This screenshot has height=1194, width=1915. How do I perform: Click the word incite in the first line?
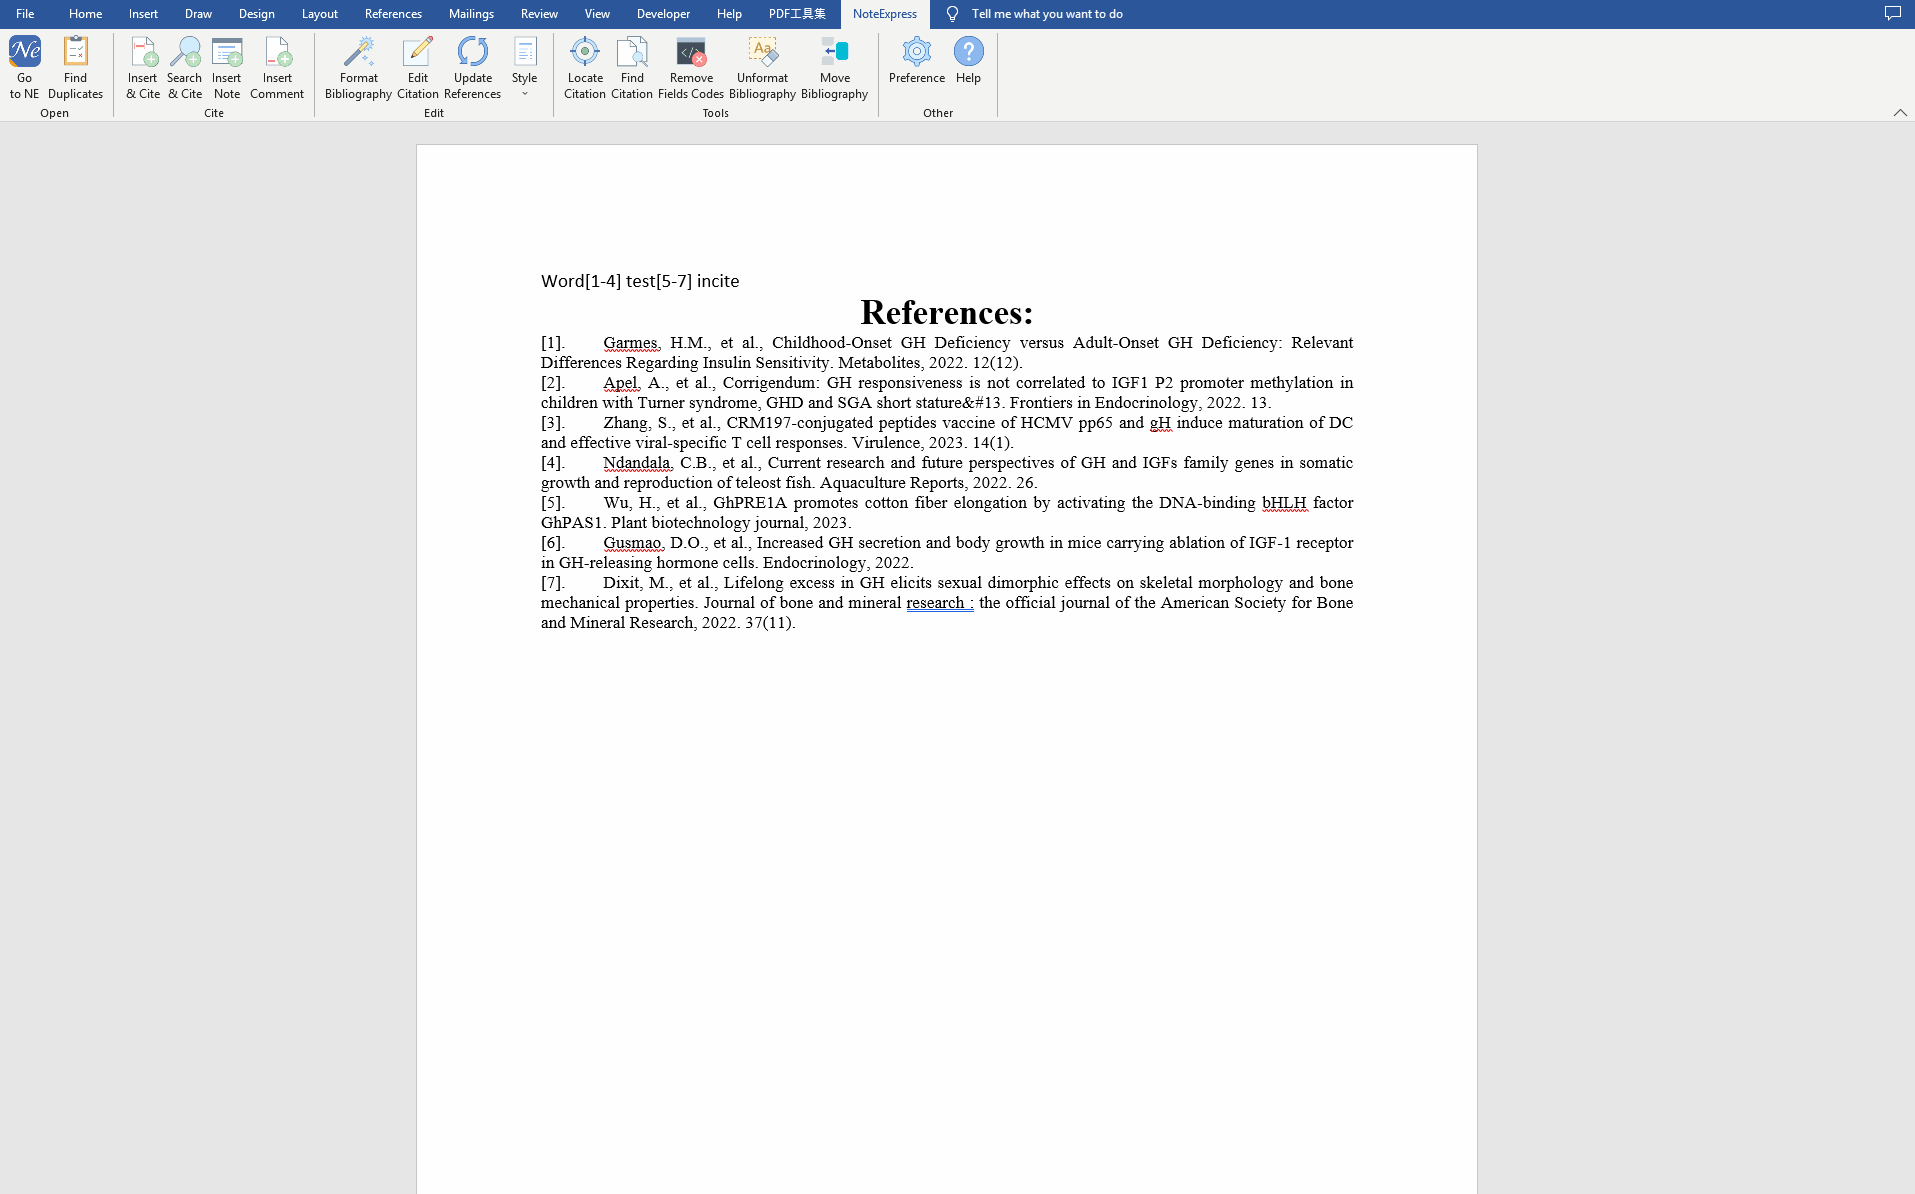coord(718,281)
